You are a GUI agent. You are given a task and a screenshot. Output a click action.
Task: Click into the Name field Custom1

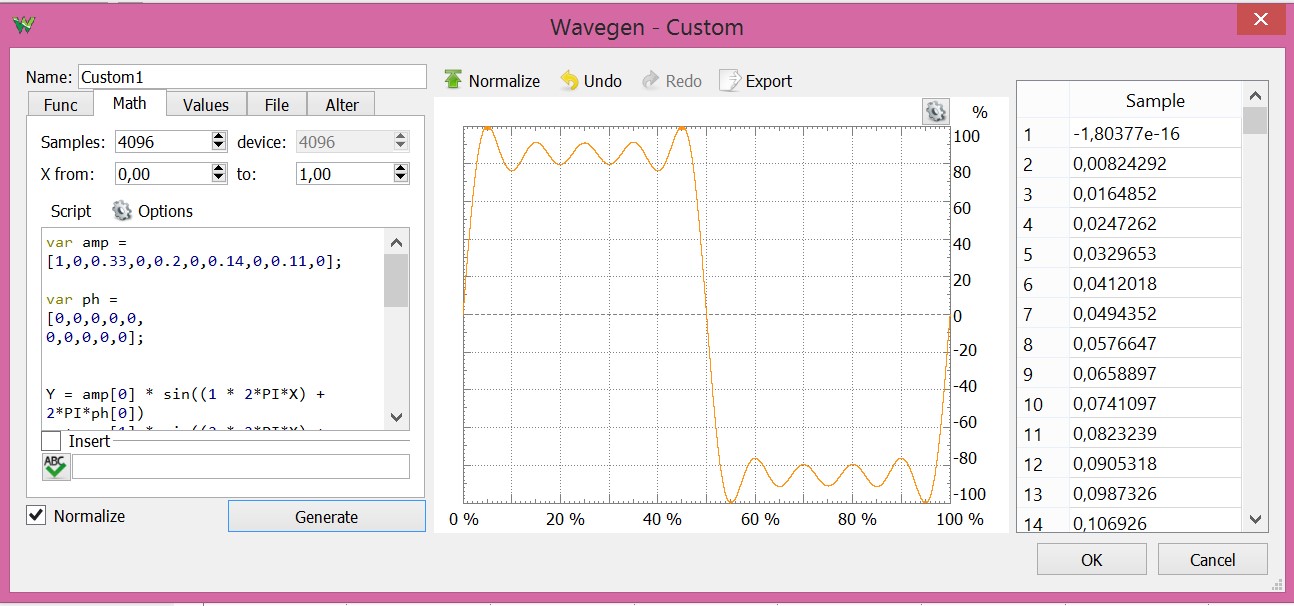252,77
